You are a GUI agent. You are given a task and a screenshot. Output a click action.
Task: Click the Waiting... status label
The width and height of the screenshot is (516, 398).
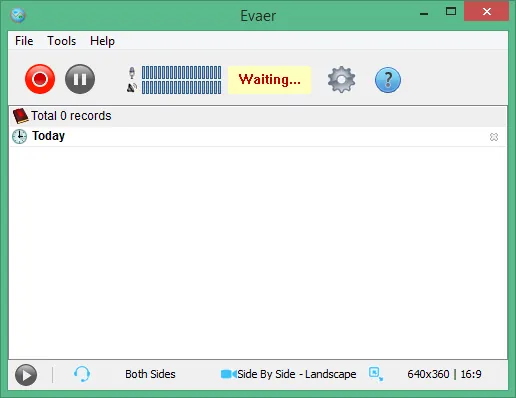pyautogui.click(x=270, y=80)
